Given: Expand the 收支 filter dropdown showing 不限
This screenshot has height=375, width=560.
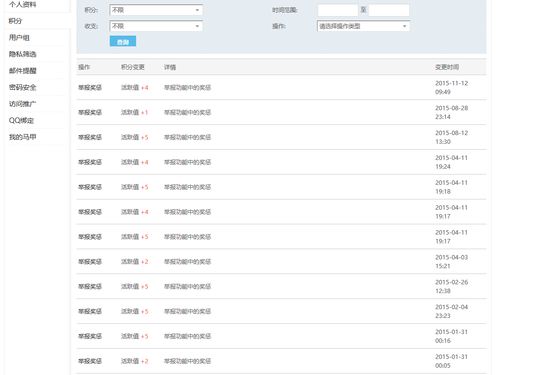Looking at the screenshot, I should [x=156, y=26].
